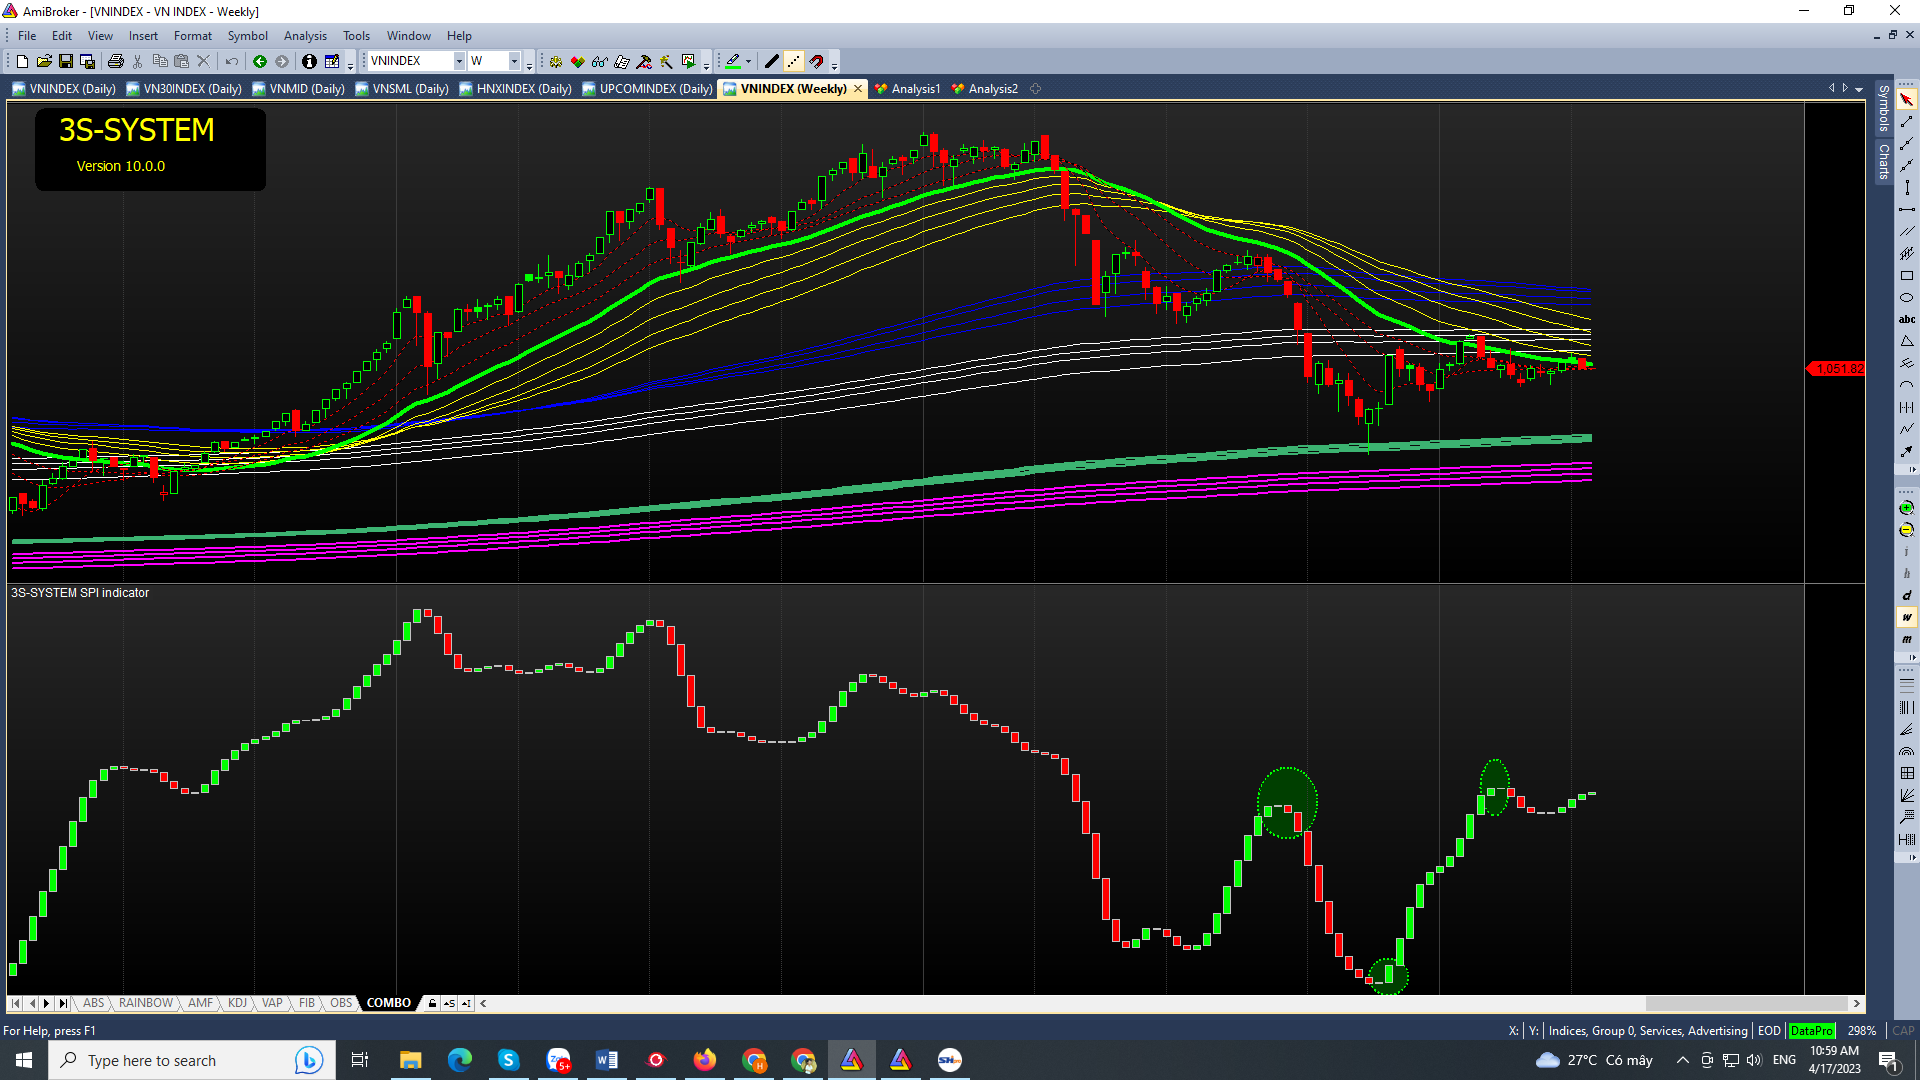Screen dimensions: 1920x1080
Task: Switch to the monthly interval button
Action: [1906, 640]
